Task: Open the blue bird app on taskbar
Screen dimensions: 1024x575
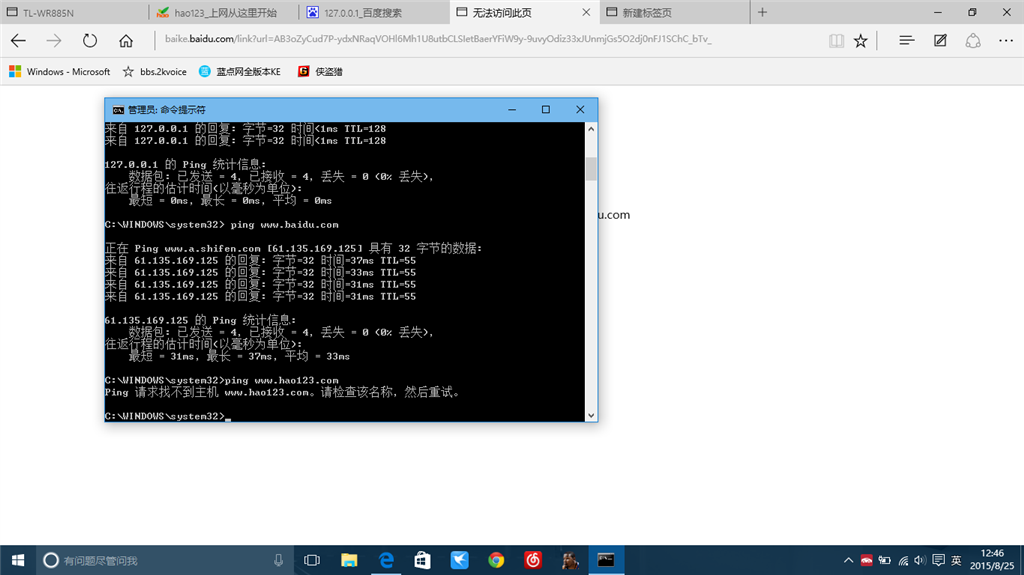Action: (x=460, y=560)
